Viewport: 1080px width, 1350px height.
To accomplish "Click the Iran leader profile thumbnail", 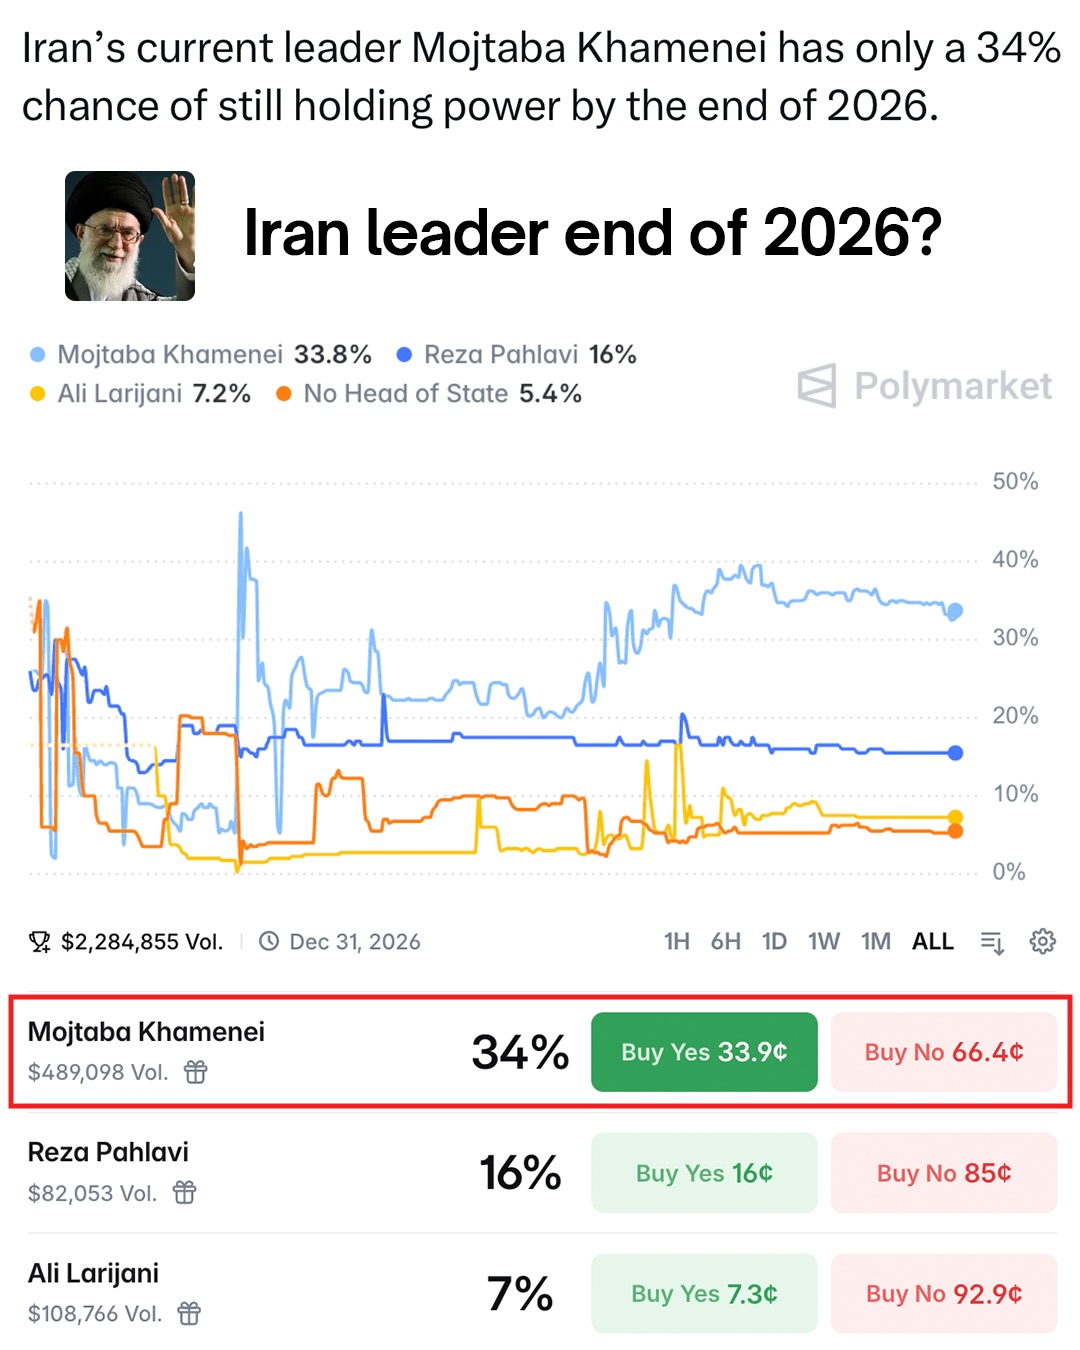I will point(130,236).
